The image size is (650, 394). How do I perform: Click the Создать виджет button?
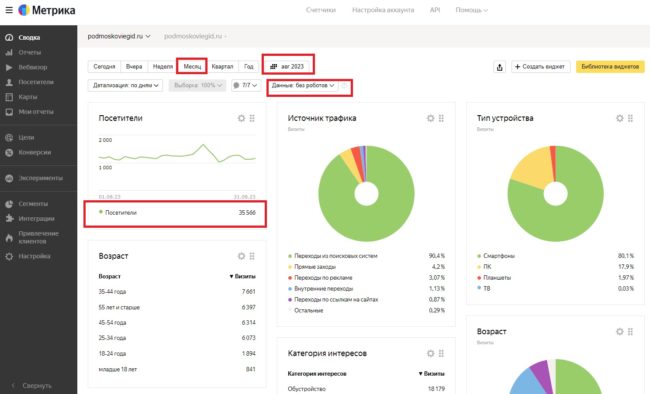541,67
